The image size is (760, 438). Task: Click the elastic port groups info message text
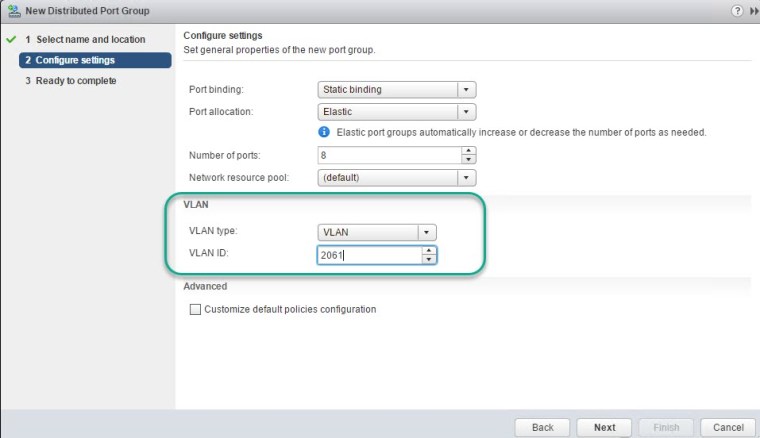click(521, 132)
